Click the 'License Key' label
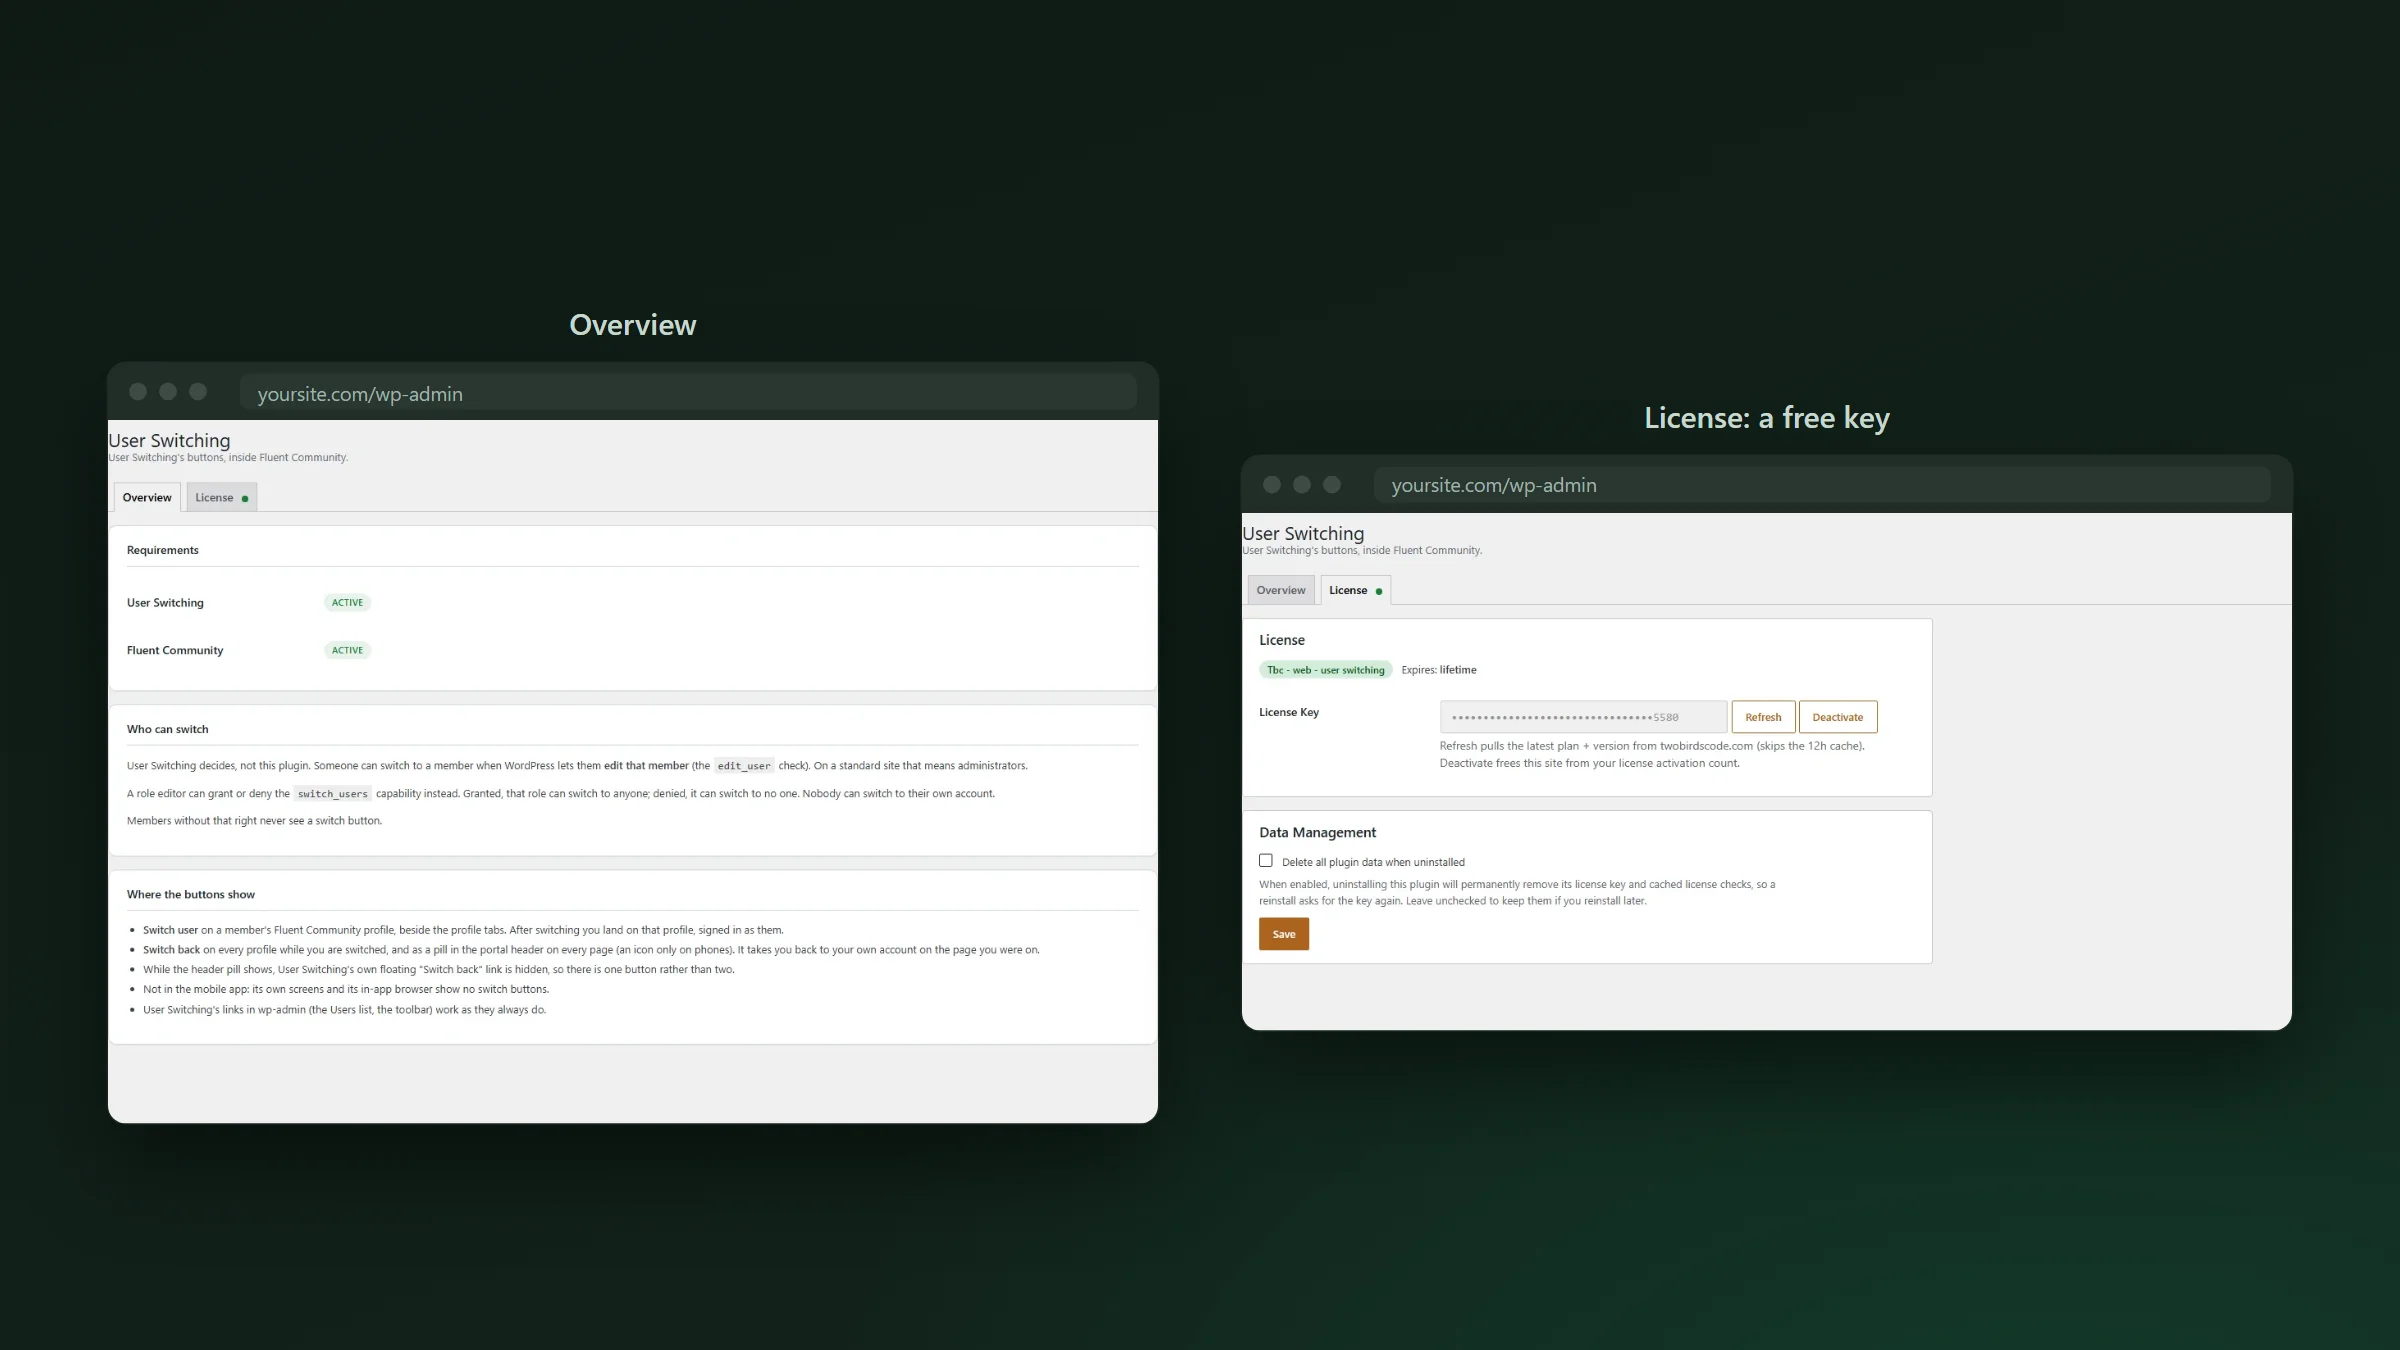2400x1350 pixels. coord(1289,712)
